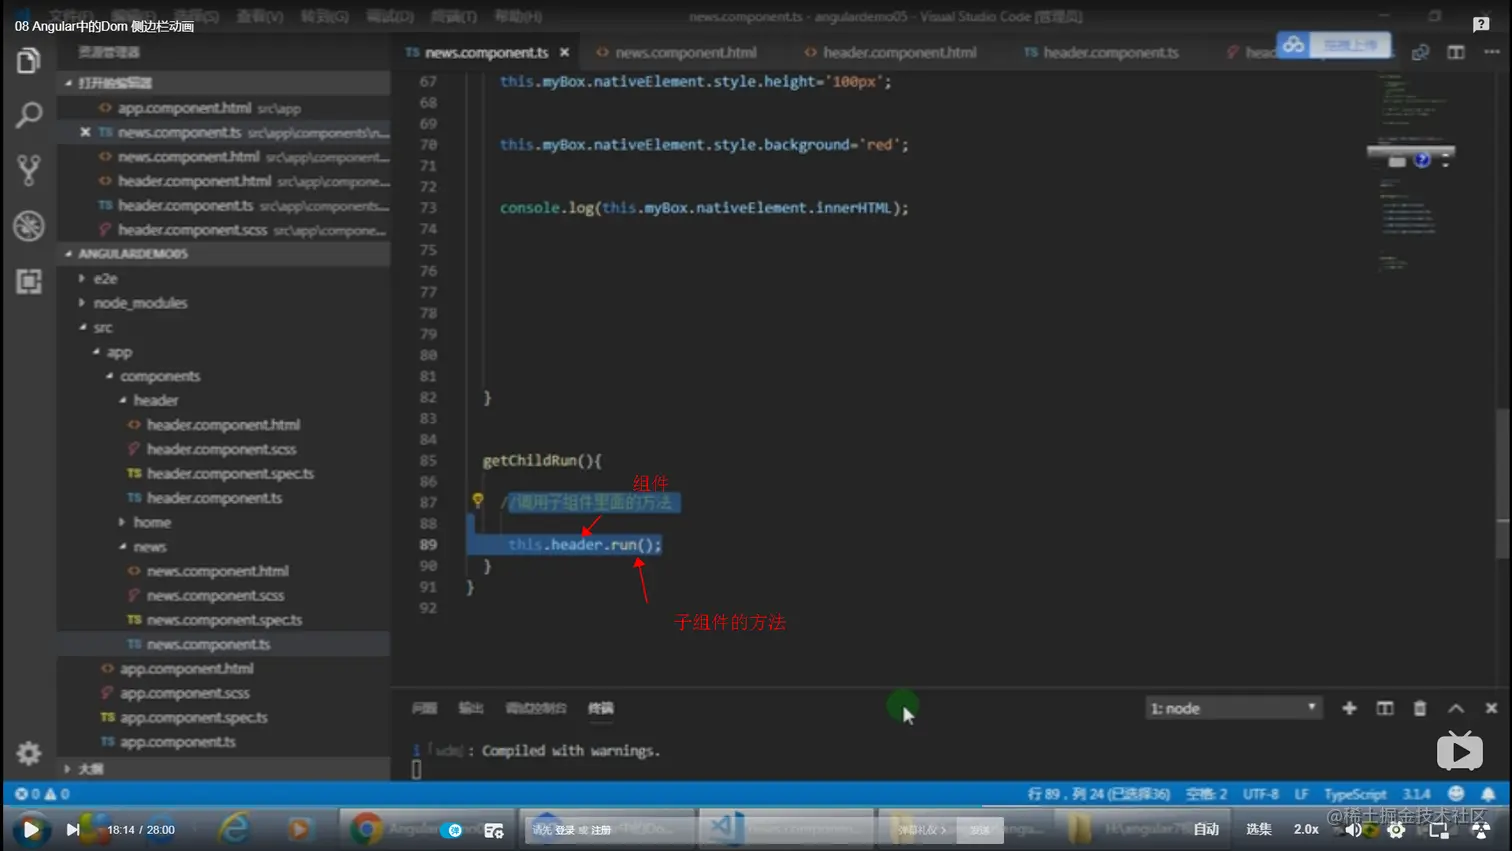The height and width of the screenshot is (851, 1512).
Task: Click Internet Explorer icon in taskbar
Action: point(235,828)
